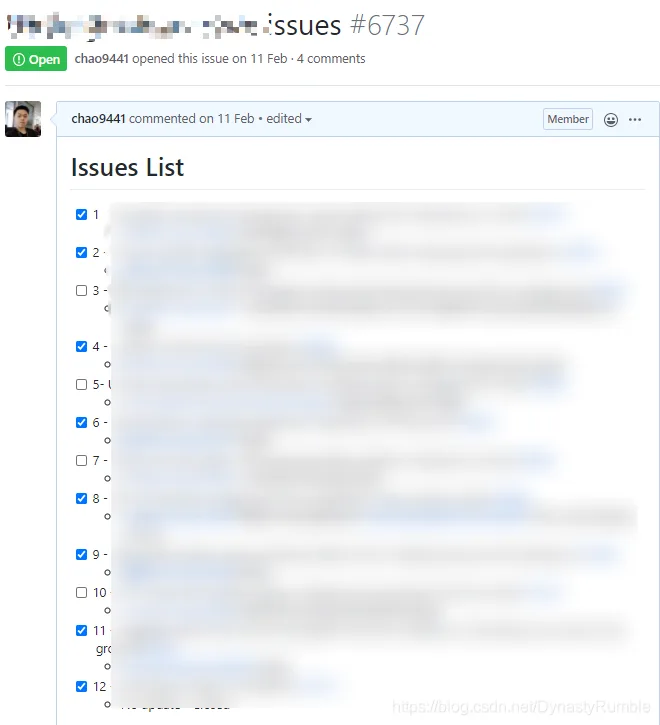
Task: Click the 'commented on 11 Feb' timestamp
Action: pyautogui.click(x=191, y=119)
